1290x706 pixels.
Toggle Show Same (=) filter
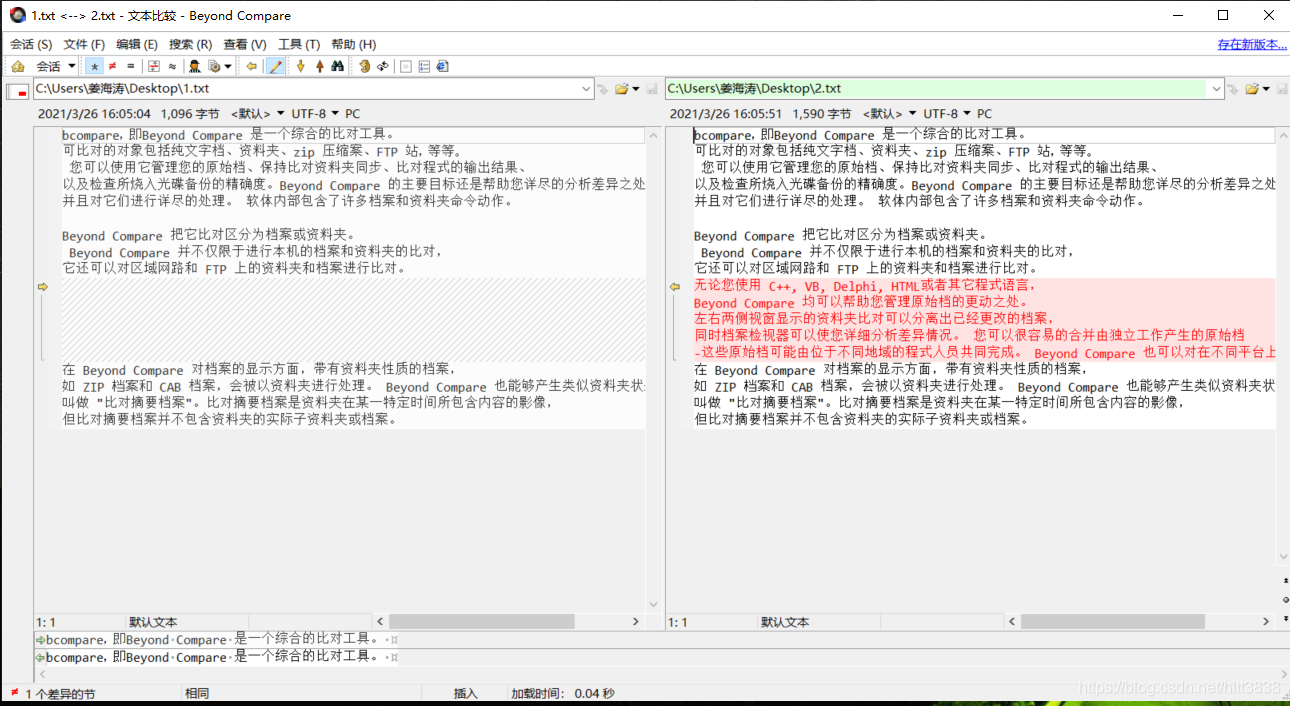click(x=130, y=67)
